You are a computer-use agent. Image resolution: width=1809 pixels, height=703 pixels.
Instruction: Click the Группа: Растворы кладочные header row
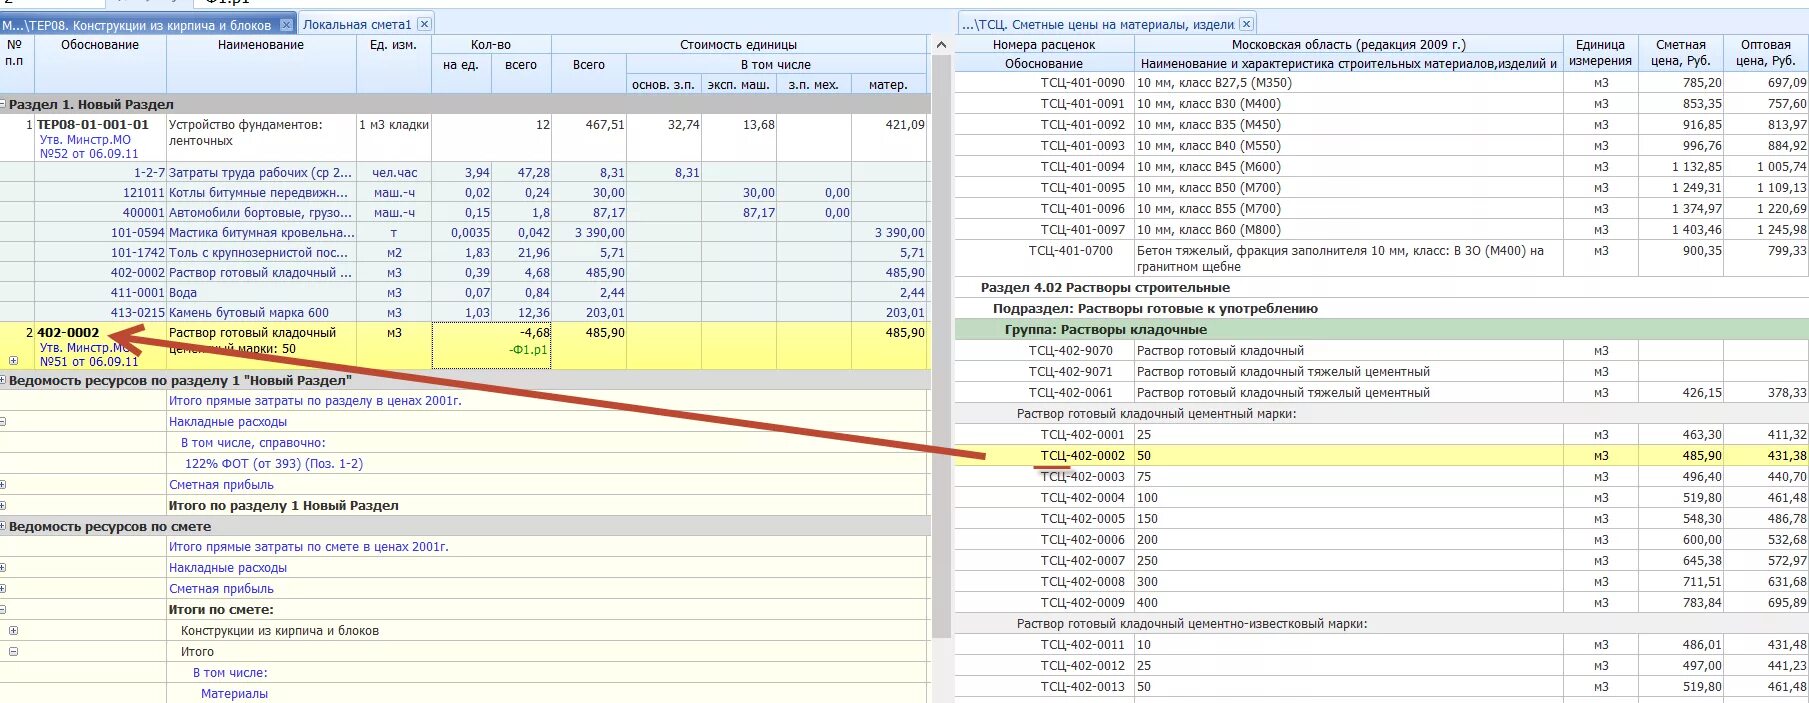click(x=1382, y=330)
